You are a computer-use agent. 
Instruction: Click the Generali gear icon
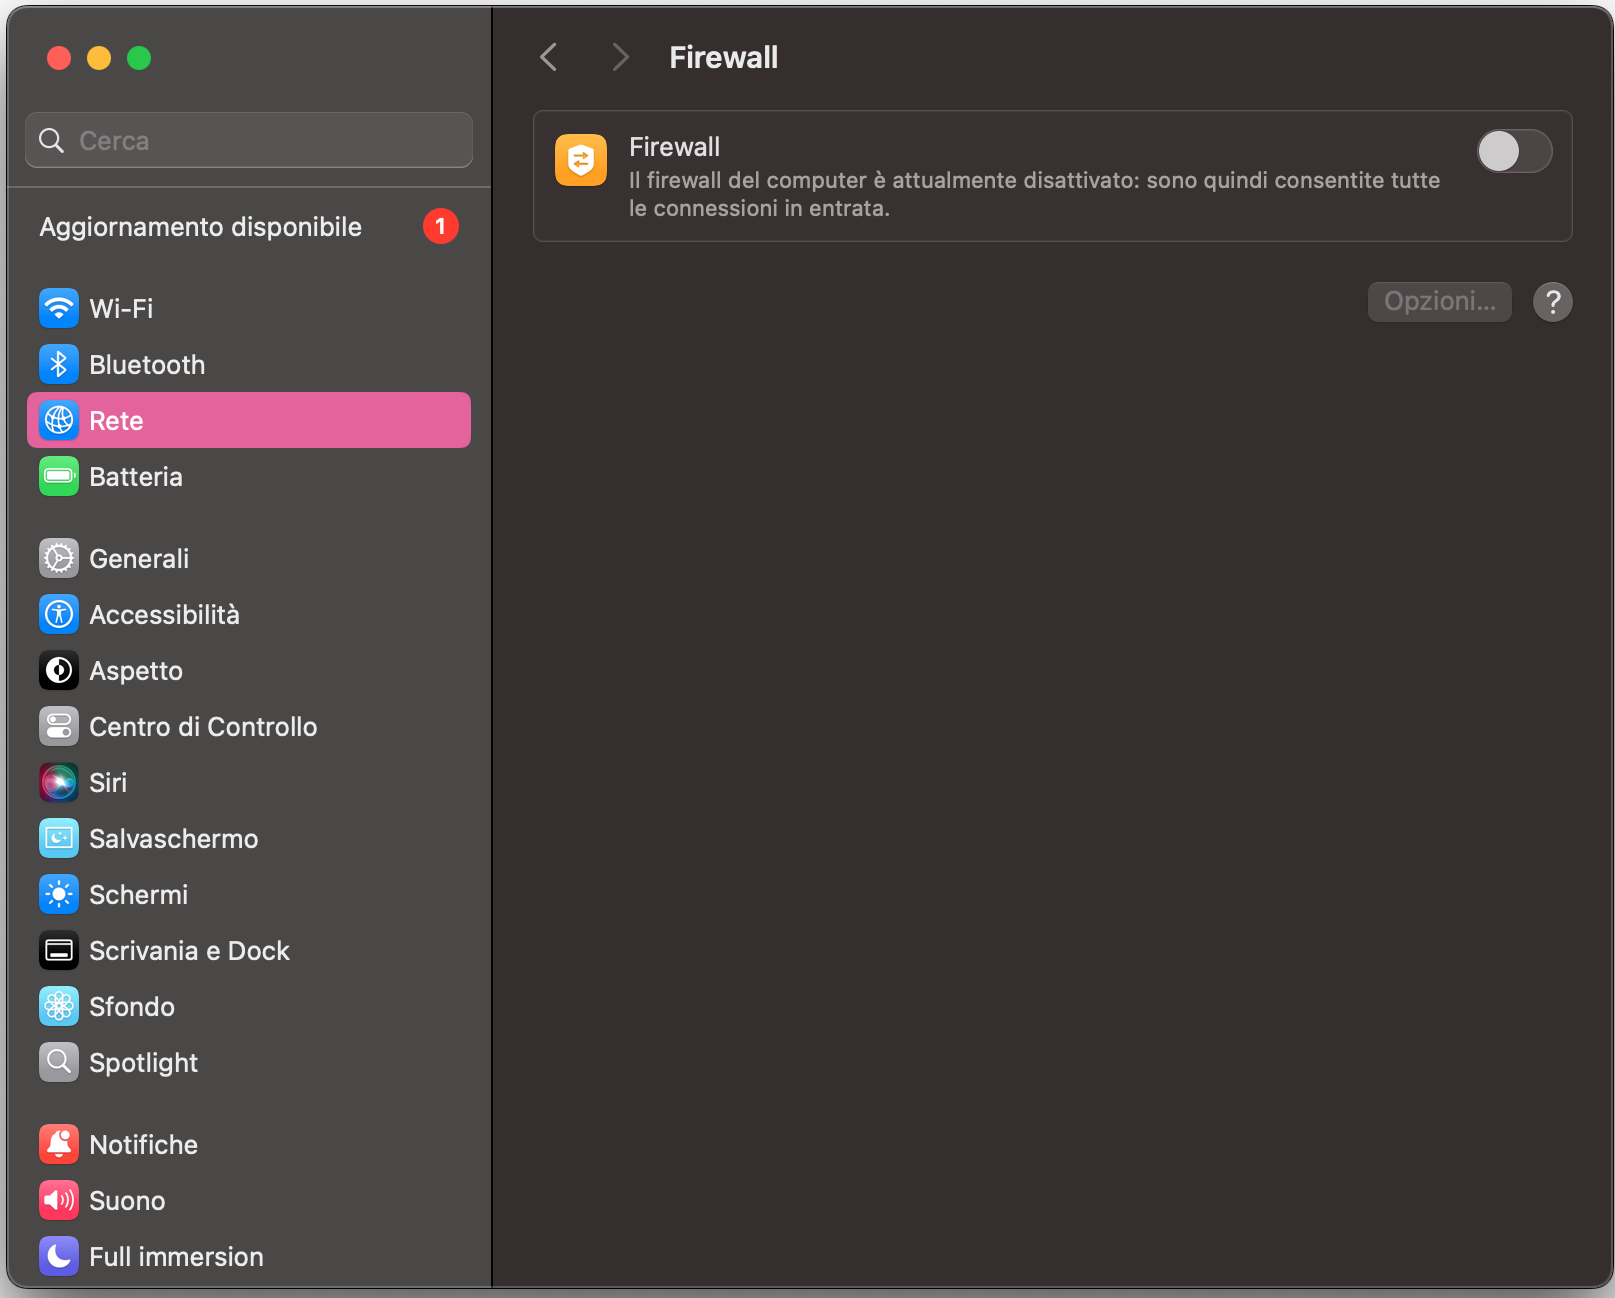pos(59,558)
